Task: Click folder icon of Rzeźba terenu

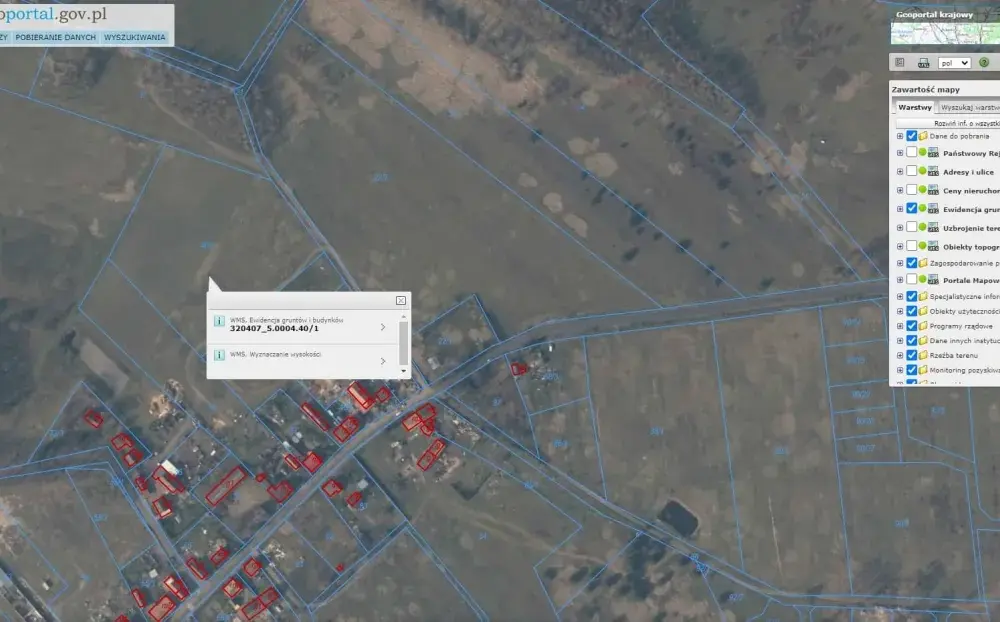Action: pyautogui.click(x=923, y=355)
